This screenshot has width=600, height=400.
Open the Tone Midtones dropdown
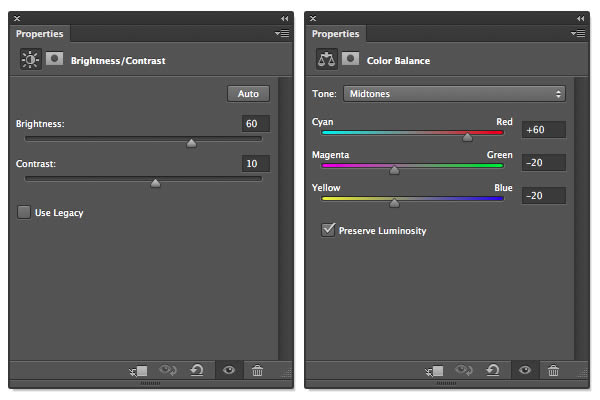click(454, 93)
